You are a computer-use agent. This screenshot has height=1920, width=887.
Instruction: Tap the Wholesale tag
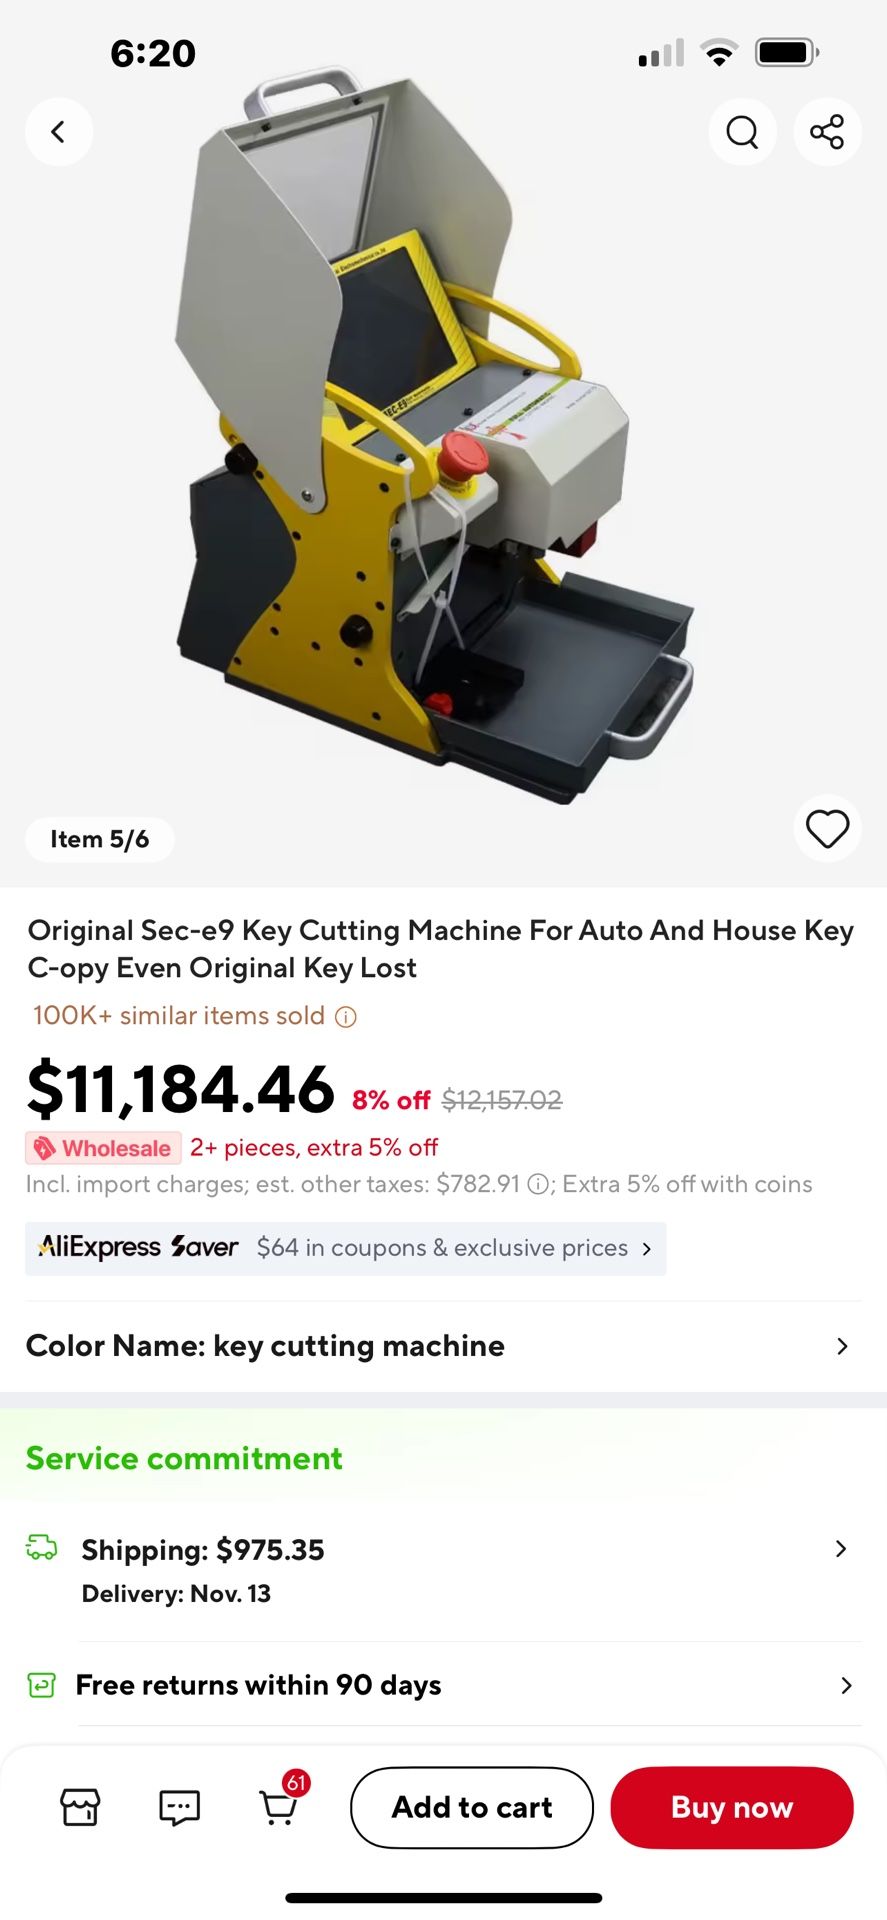point(104,1148)
